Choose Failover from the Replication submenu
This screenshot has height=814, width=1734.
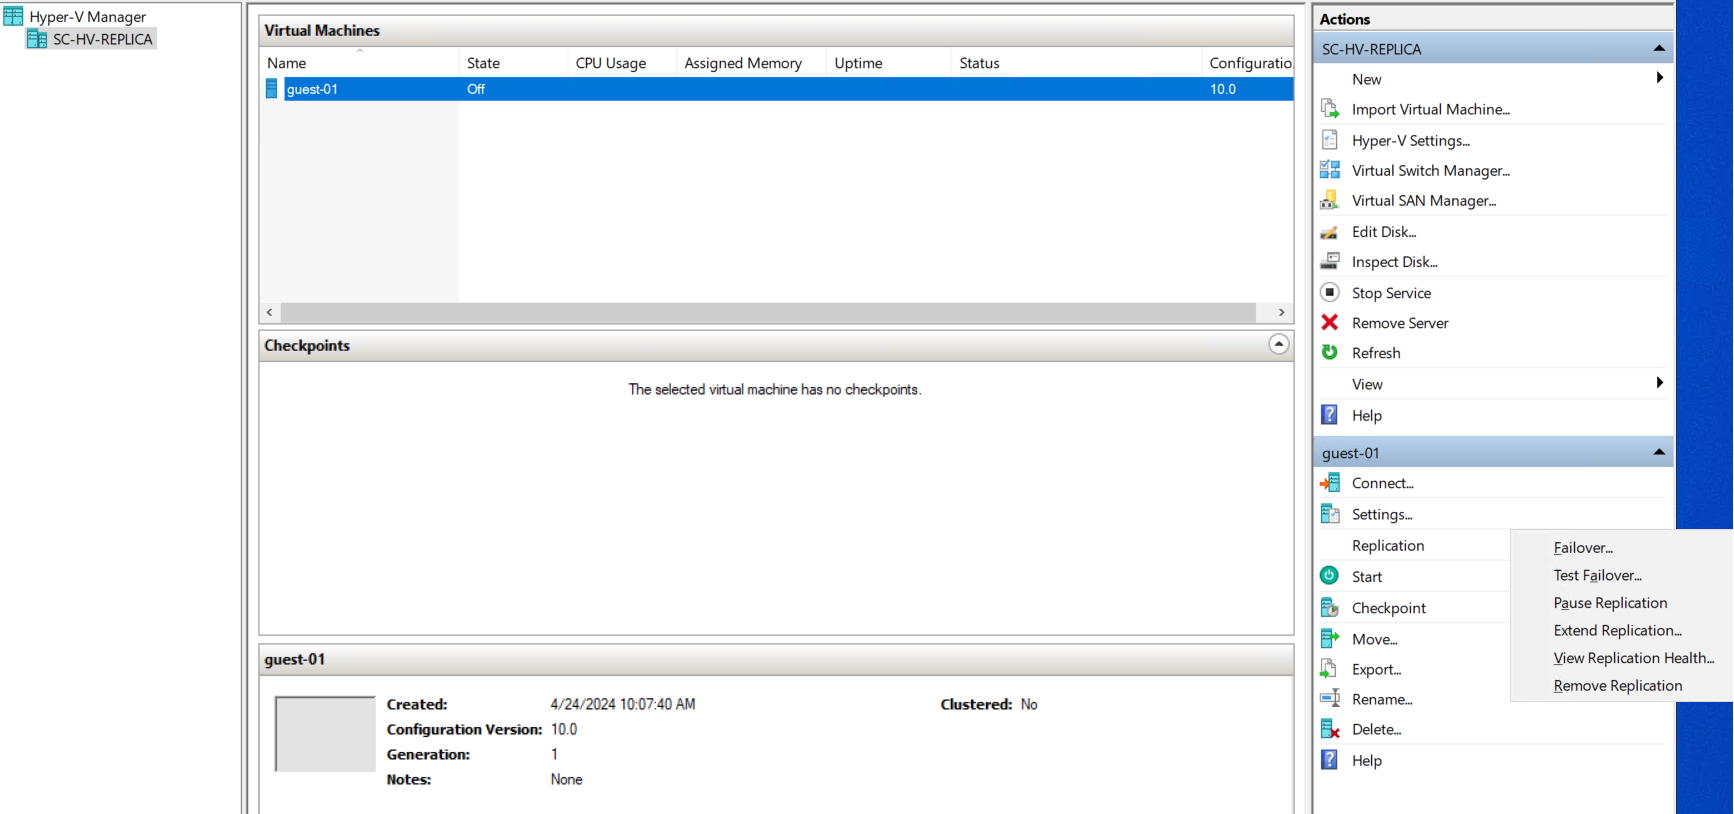click(x=1583, y=547)
